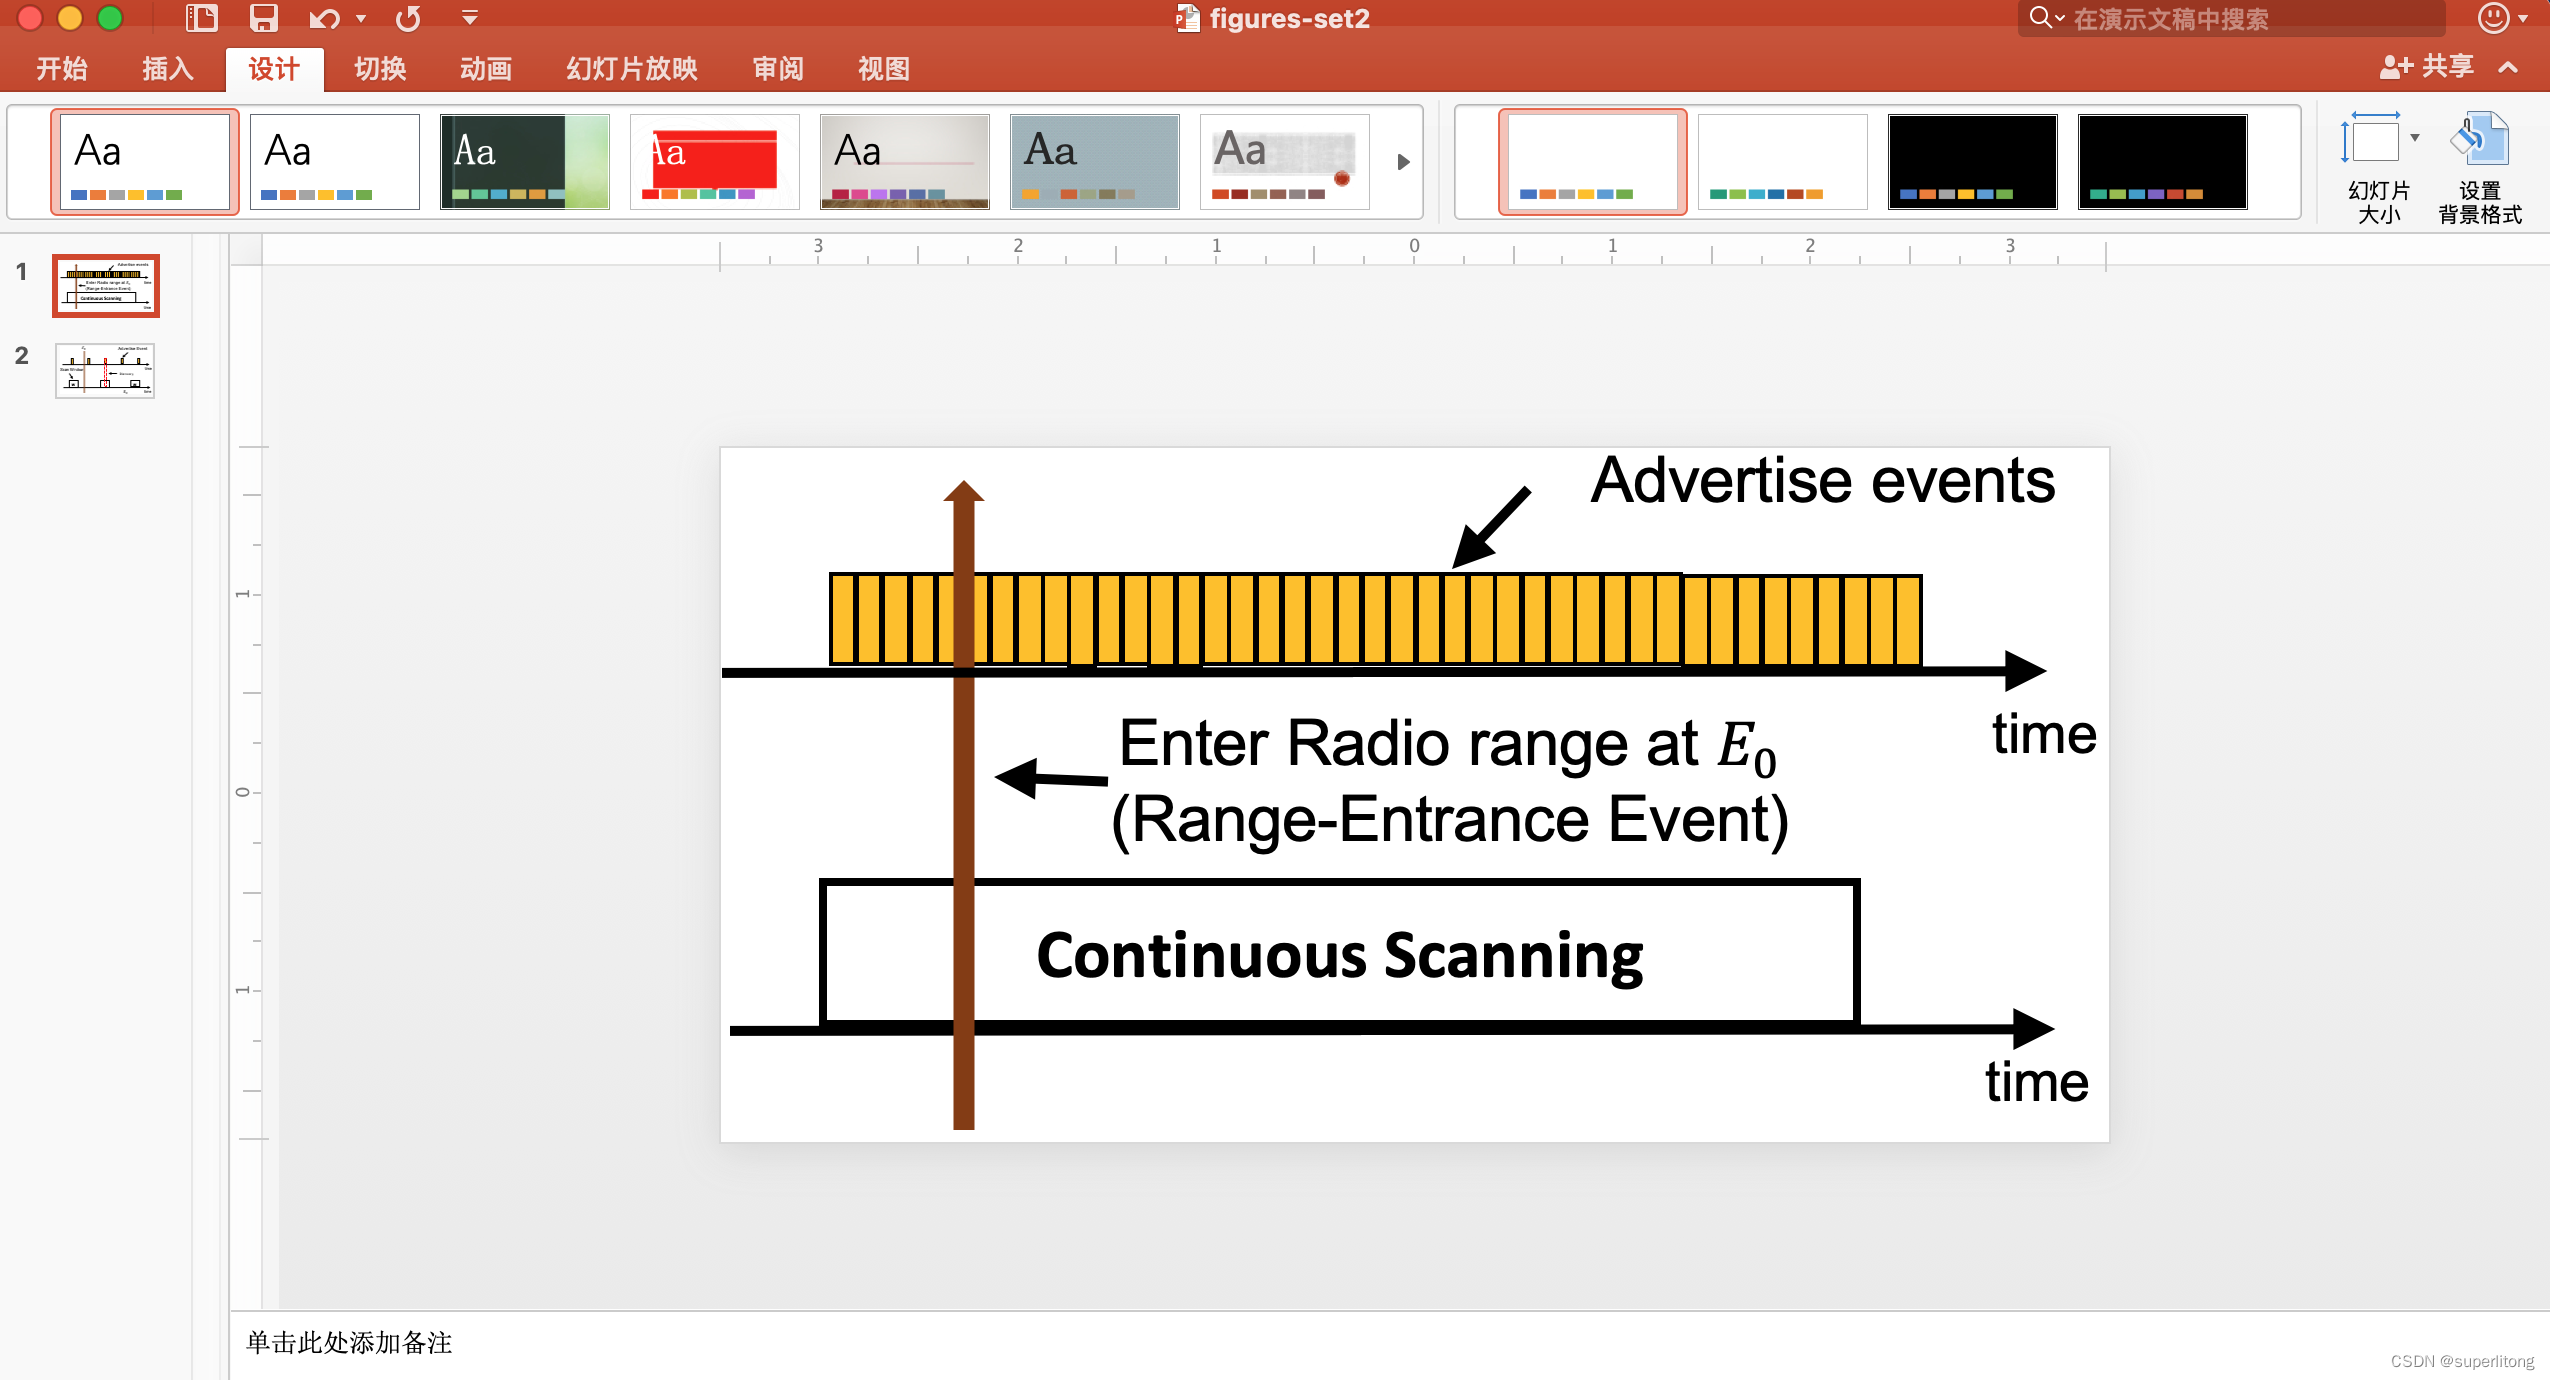Click the PowerPoint file icon in title
The height and width of the screenshot is (1380, 2550).
(x=1187, y=18)
